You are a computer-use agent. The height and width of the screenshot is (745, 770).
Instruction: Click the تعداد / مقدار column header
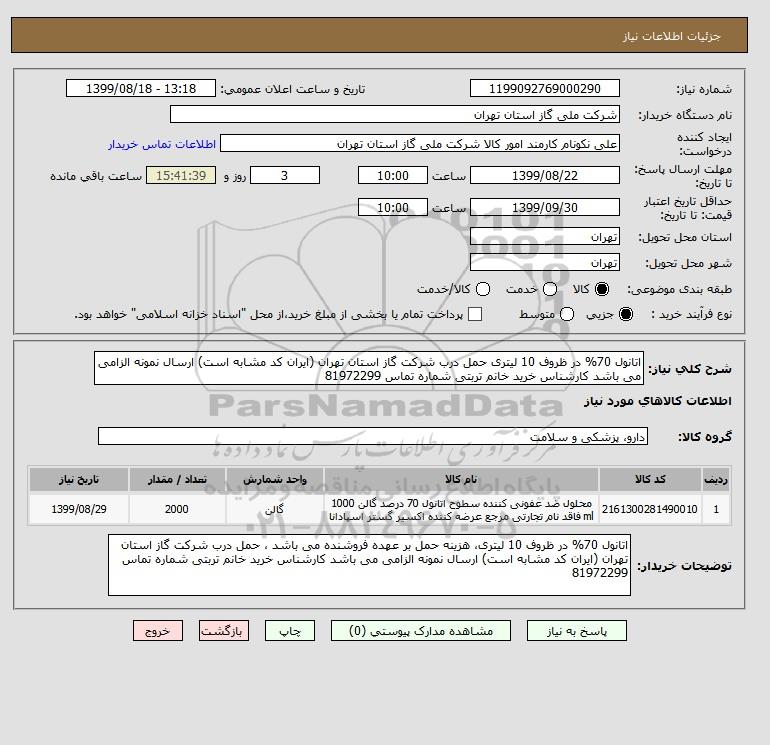pyautogui.click(x=177, y=479)
